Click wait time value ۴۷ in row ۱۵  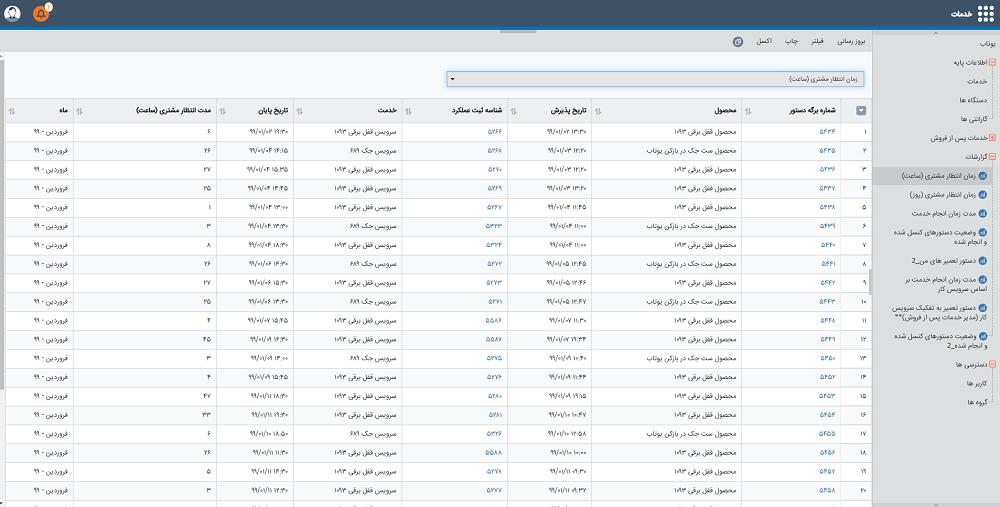coord(207,396)
